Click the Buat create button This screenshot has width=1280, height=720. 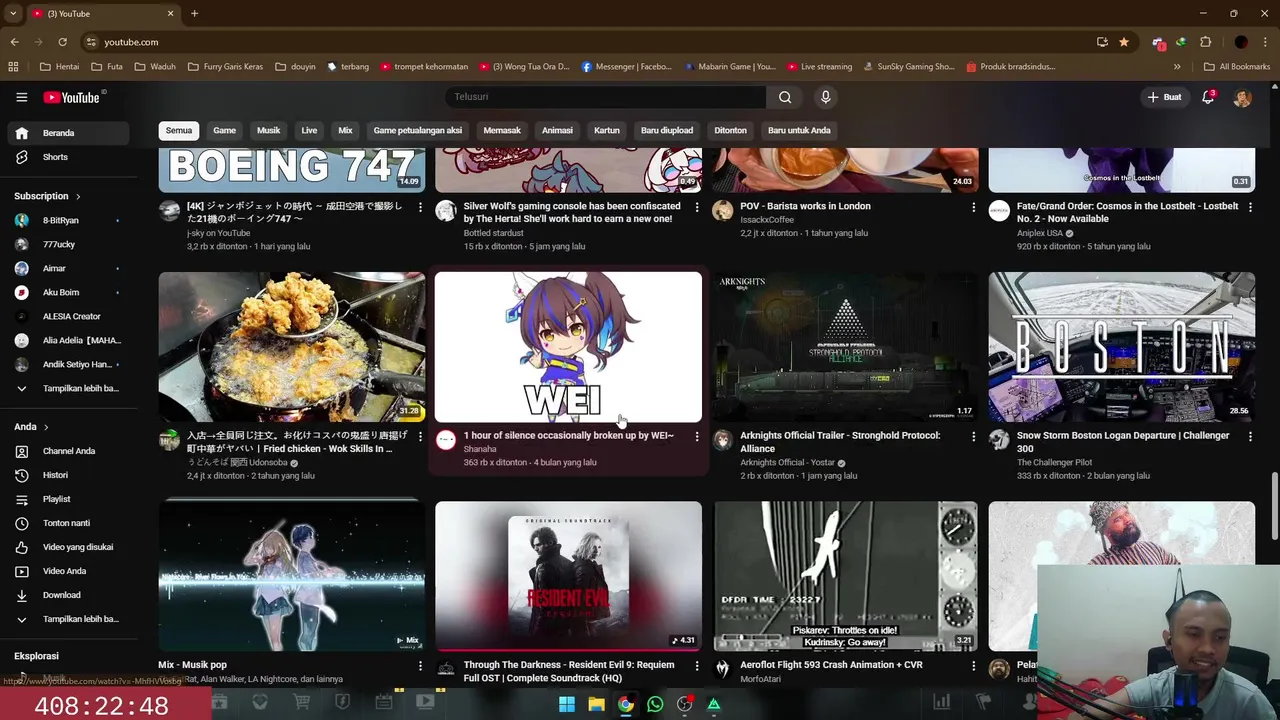(1164, 97)
